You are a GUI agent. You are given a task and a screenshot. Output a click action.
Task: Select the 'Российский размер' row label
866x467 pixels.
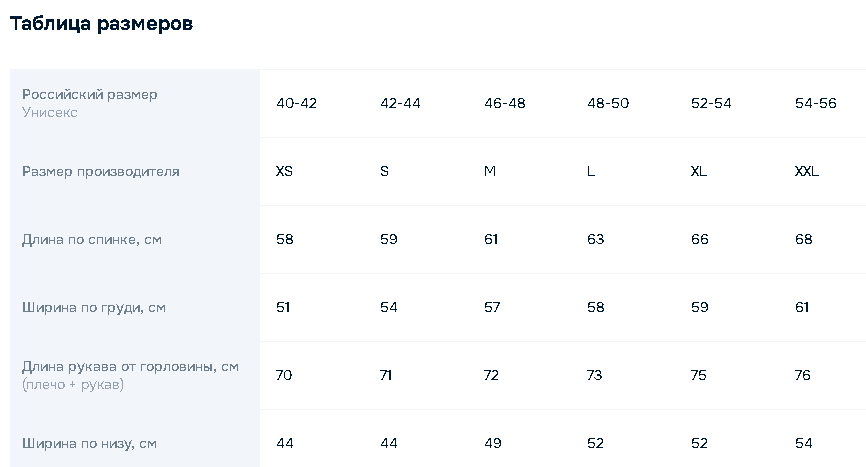pyautogui.click(x=90, y=94)
